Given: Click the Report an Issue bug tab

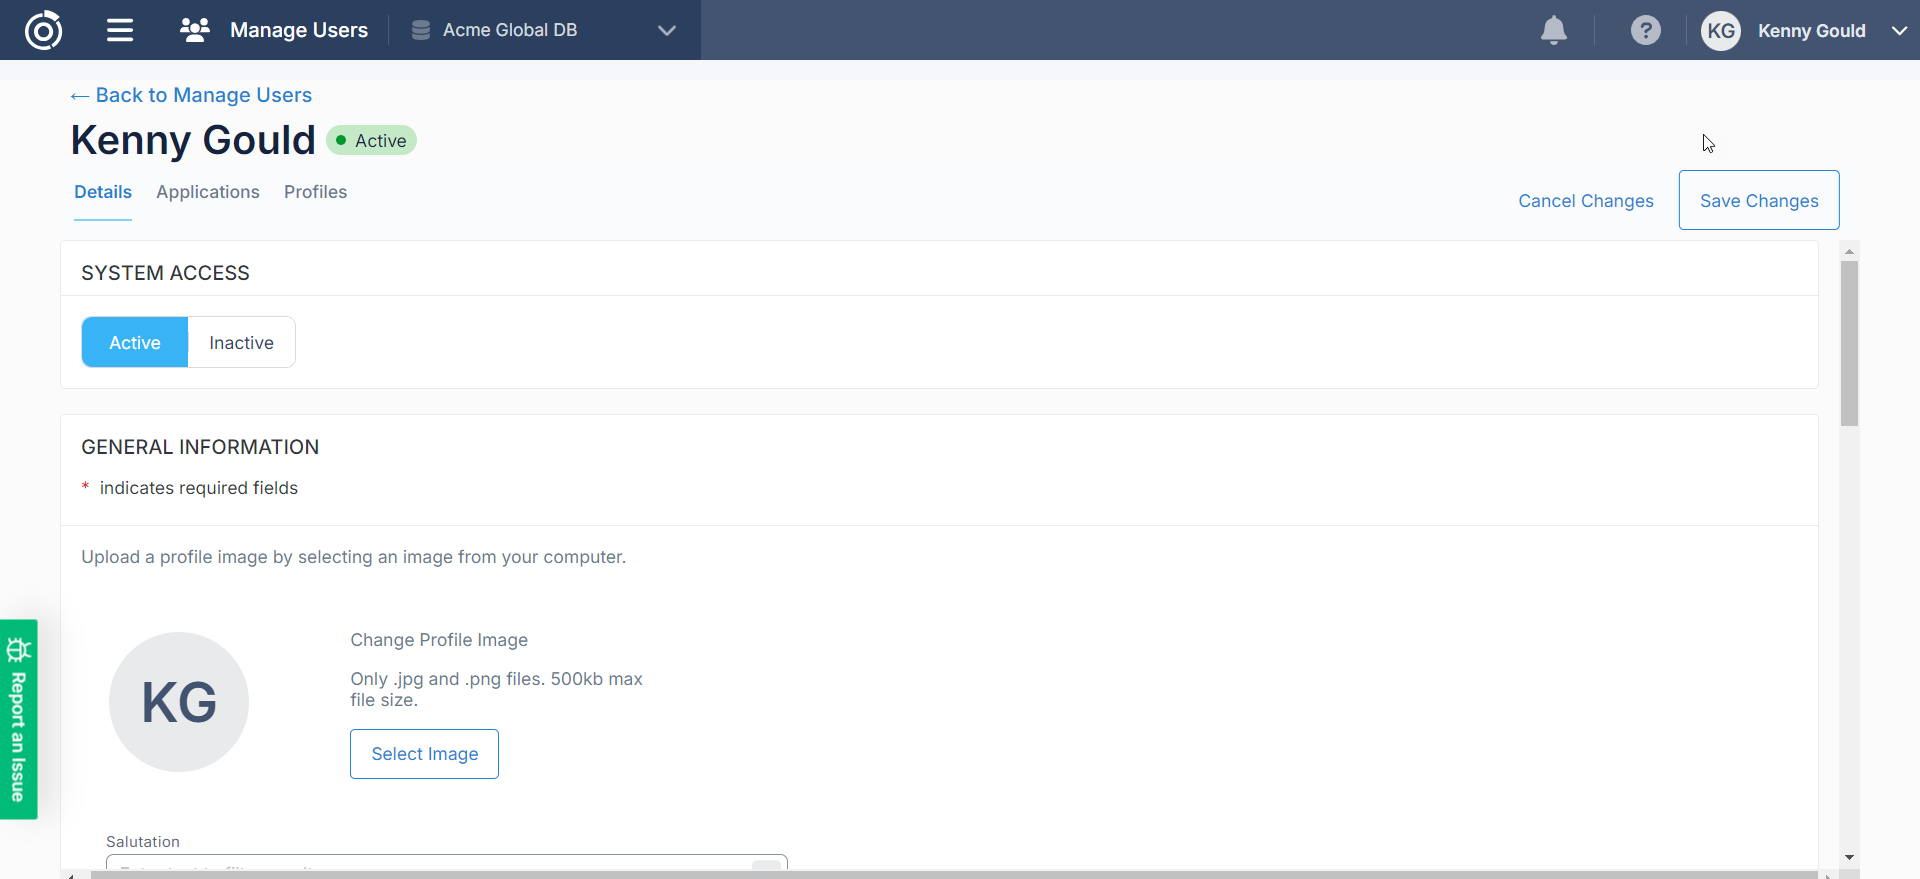Looking at the screenshot, I should click(x=18, y=719).
